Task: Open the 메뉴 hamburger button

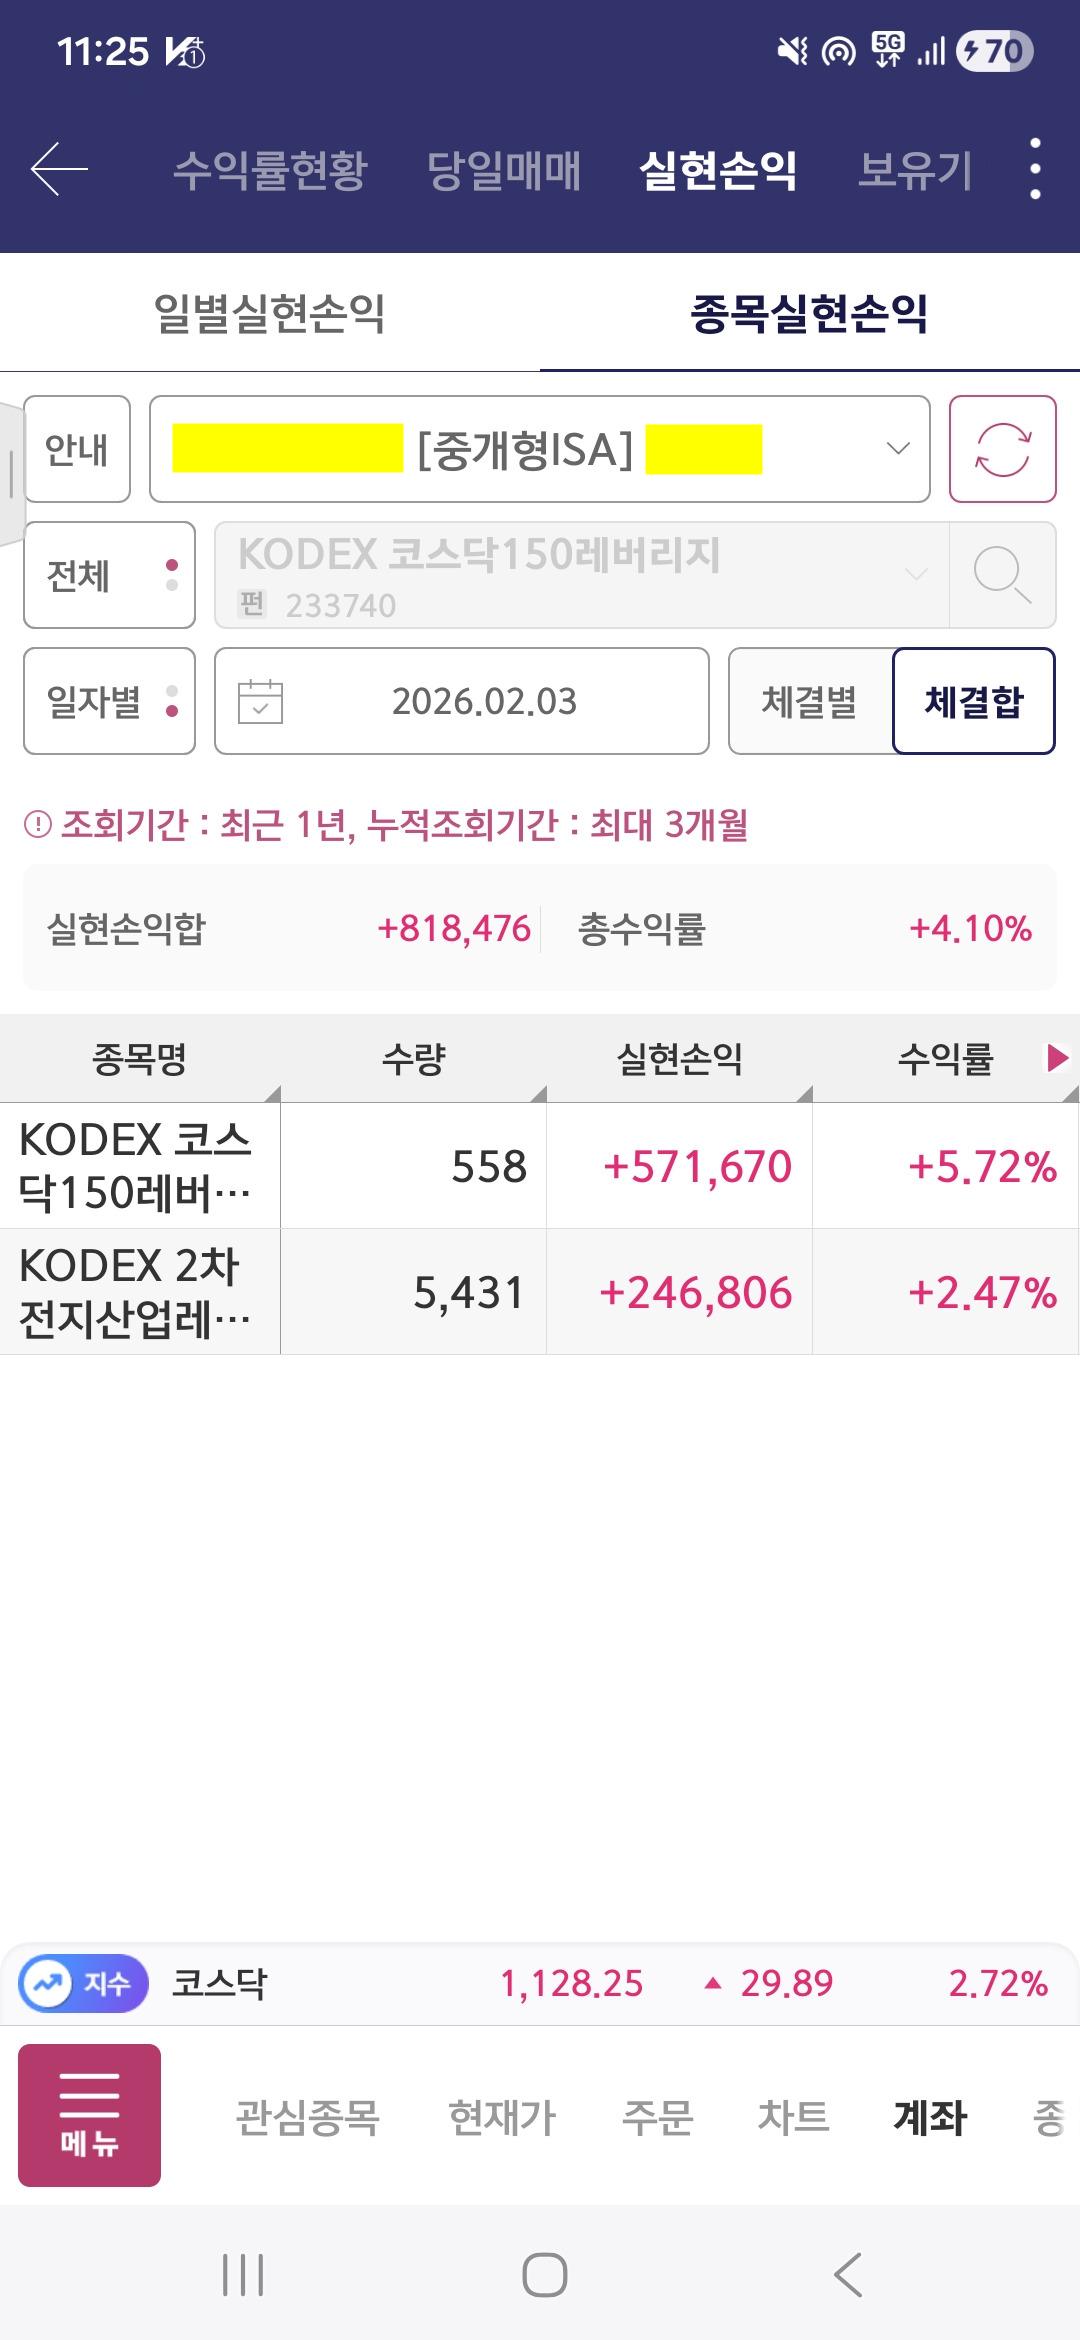Action: pyautogui.click(x=89, y=2115)
